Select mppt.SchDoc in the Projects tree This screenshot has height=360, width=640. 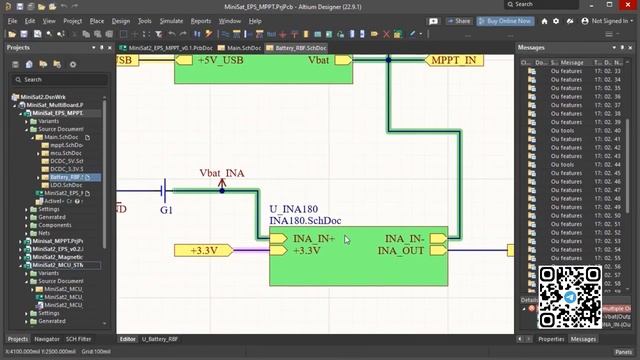click(x=67, y=145)
